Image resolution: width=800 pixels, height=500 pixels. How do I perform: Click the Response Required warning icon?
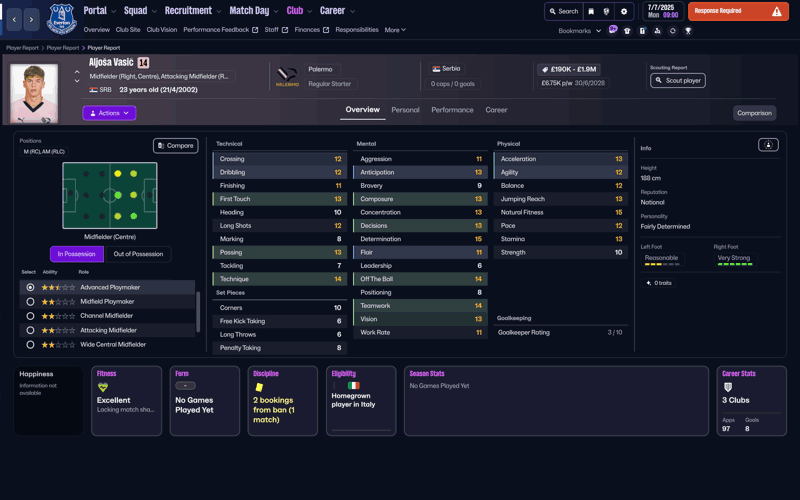coord(776,12)
